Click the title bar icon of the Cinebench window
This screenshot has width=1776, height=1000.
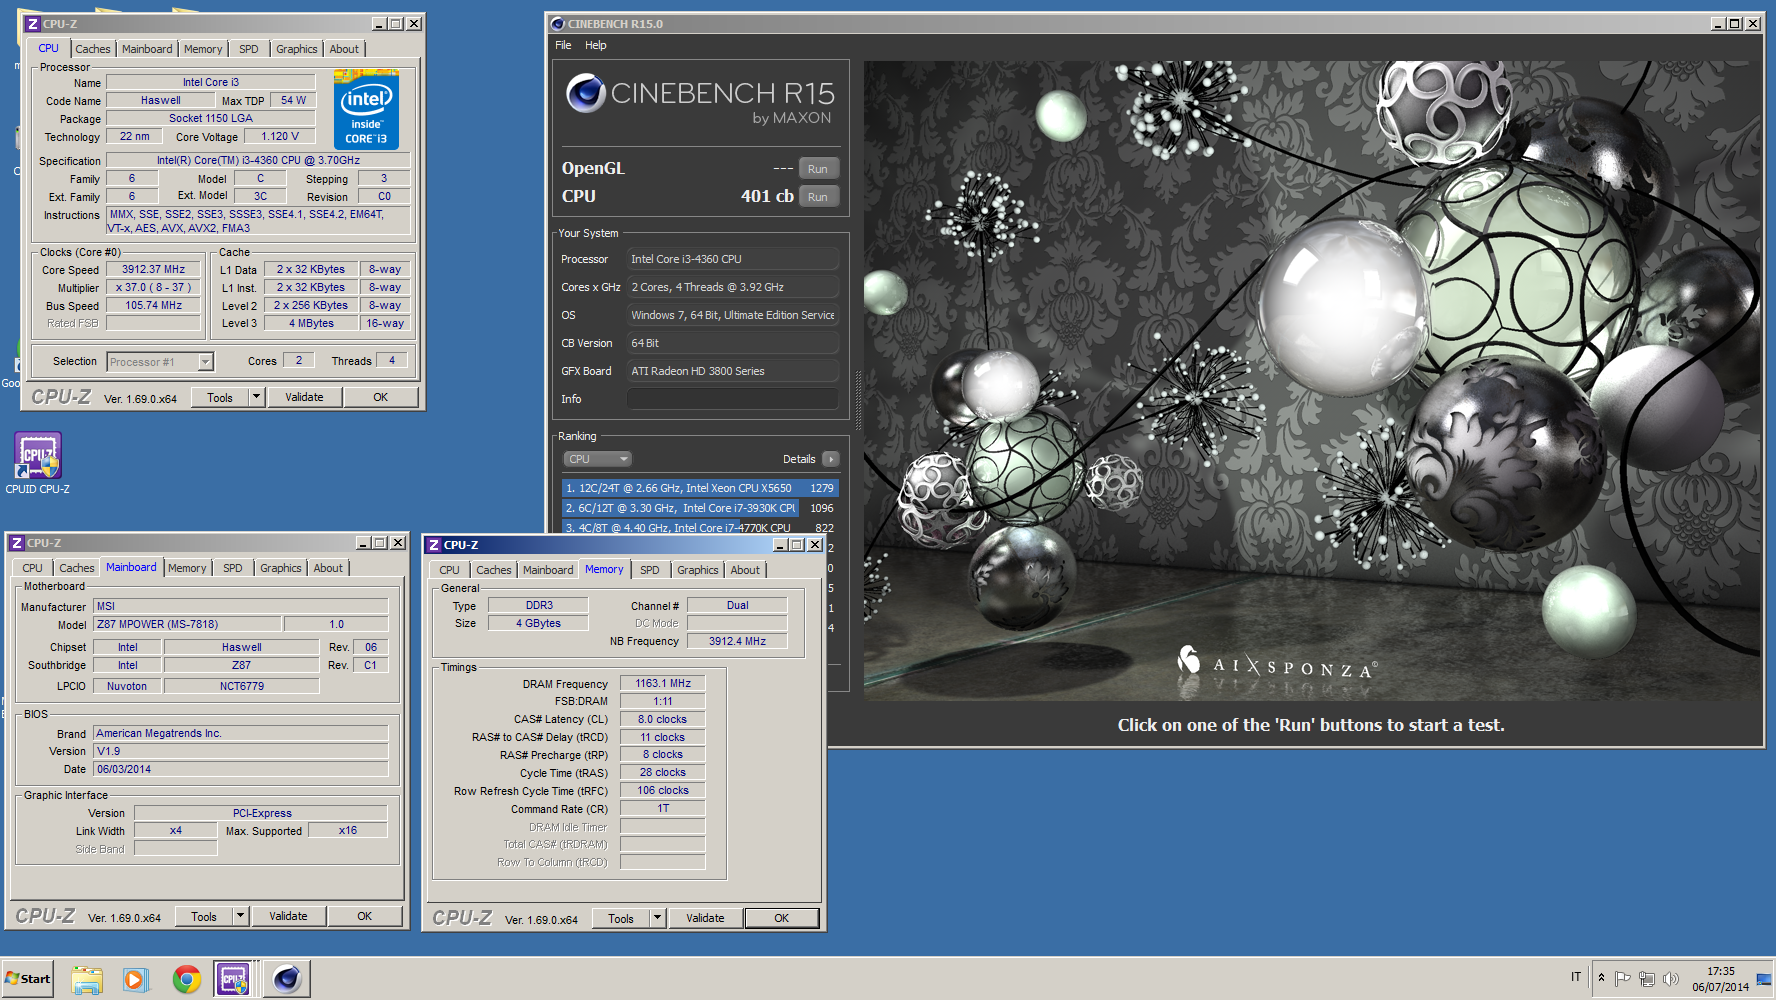(558, 24)
